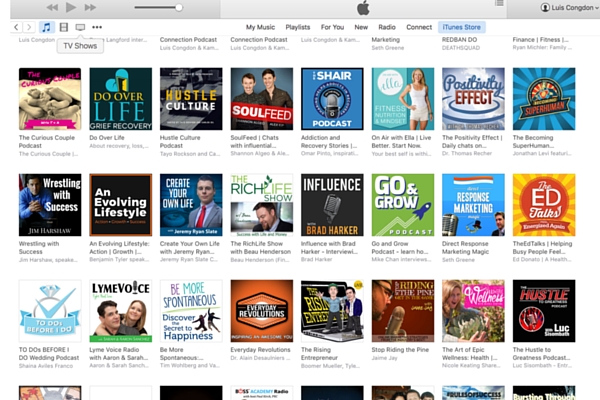600x400 pixels.
Task: Open The Rising Entrepreneur artwork
Action: [x=332, y=311]
